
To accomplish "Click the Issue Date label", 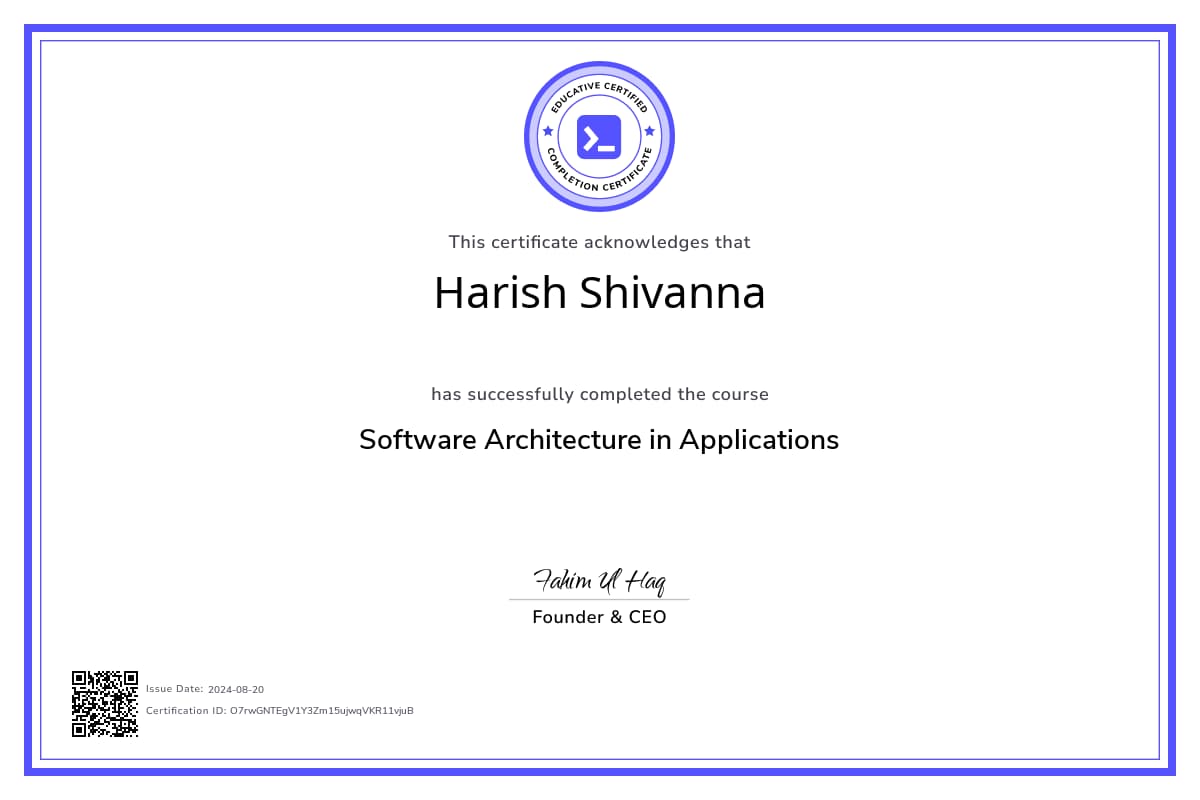I will (x=175, y=689).
